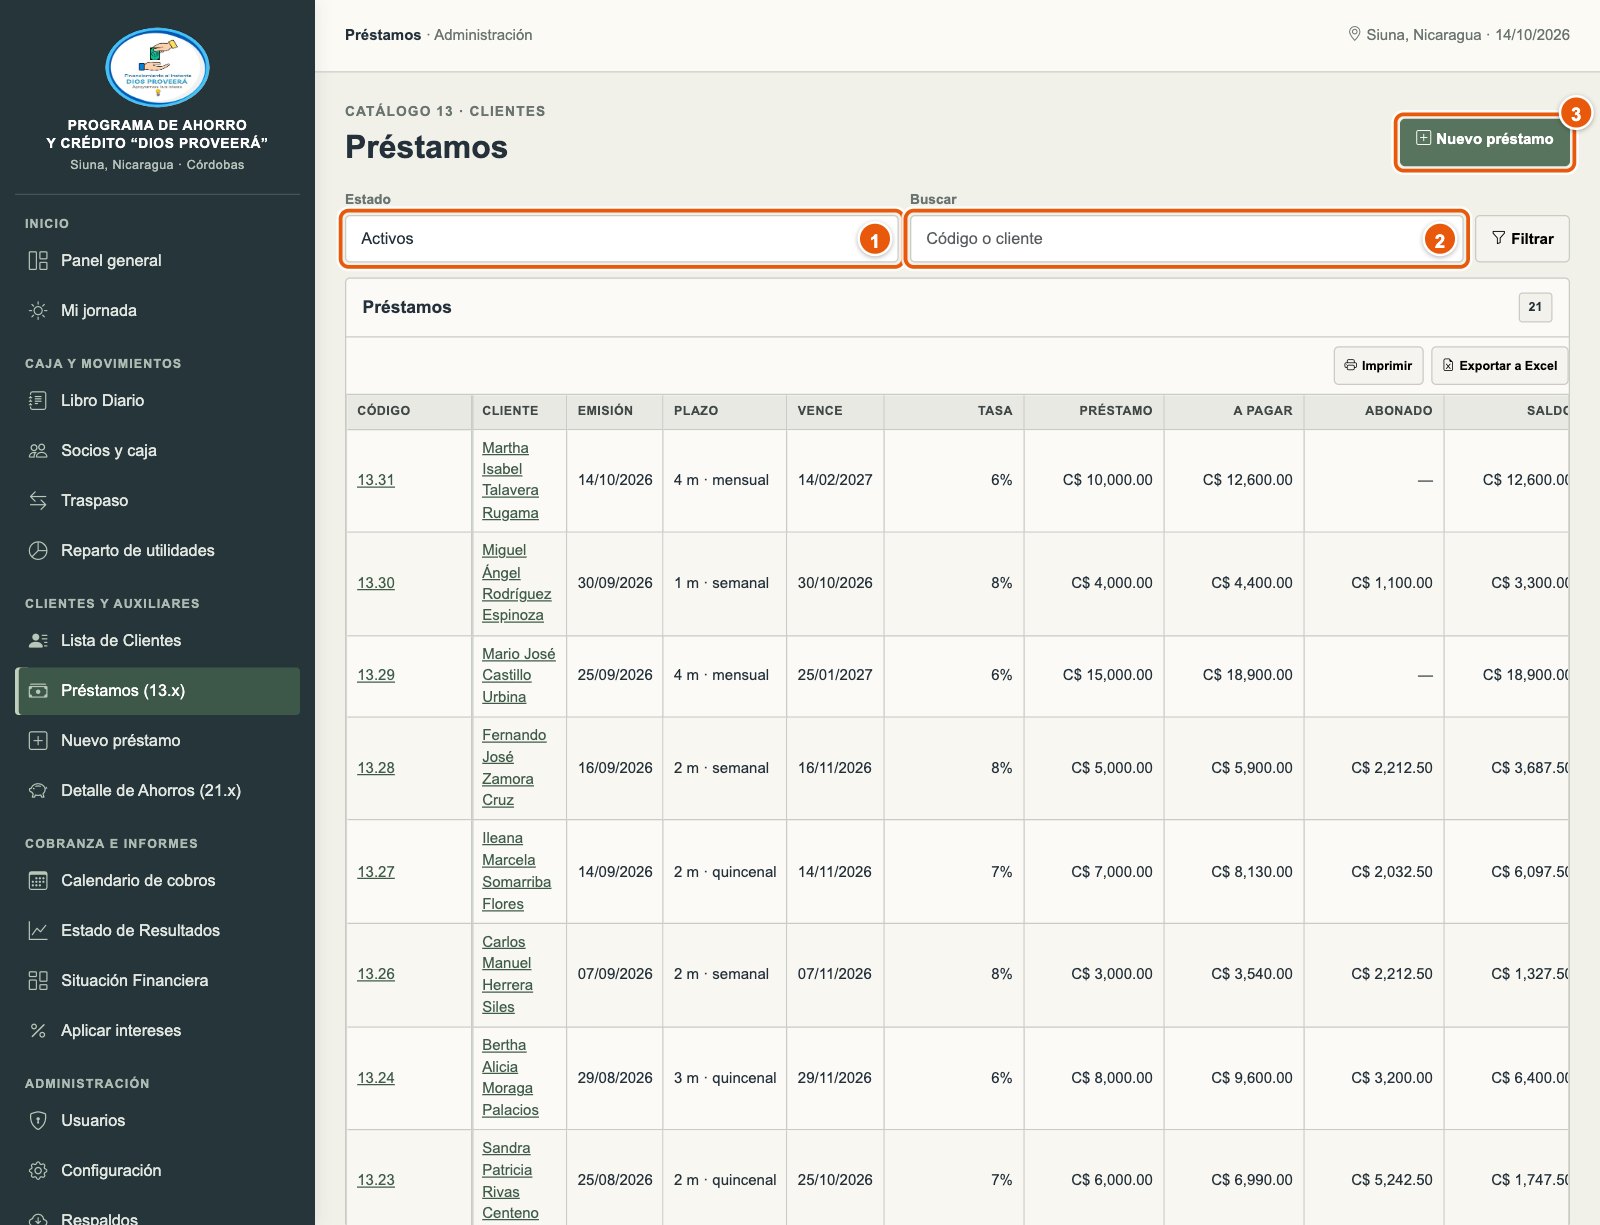This screenshot has width=1600, height=1225.
Task: Click the Filtrar button
Action: click(x=1522, y=239)
